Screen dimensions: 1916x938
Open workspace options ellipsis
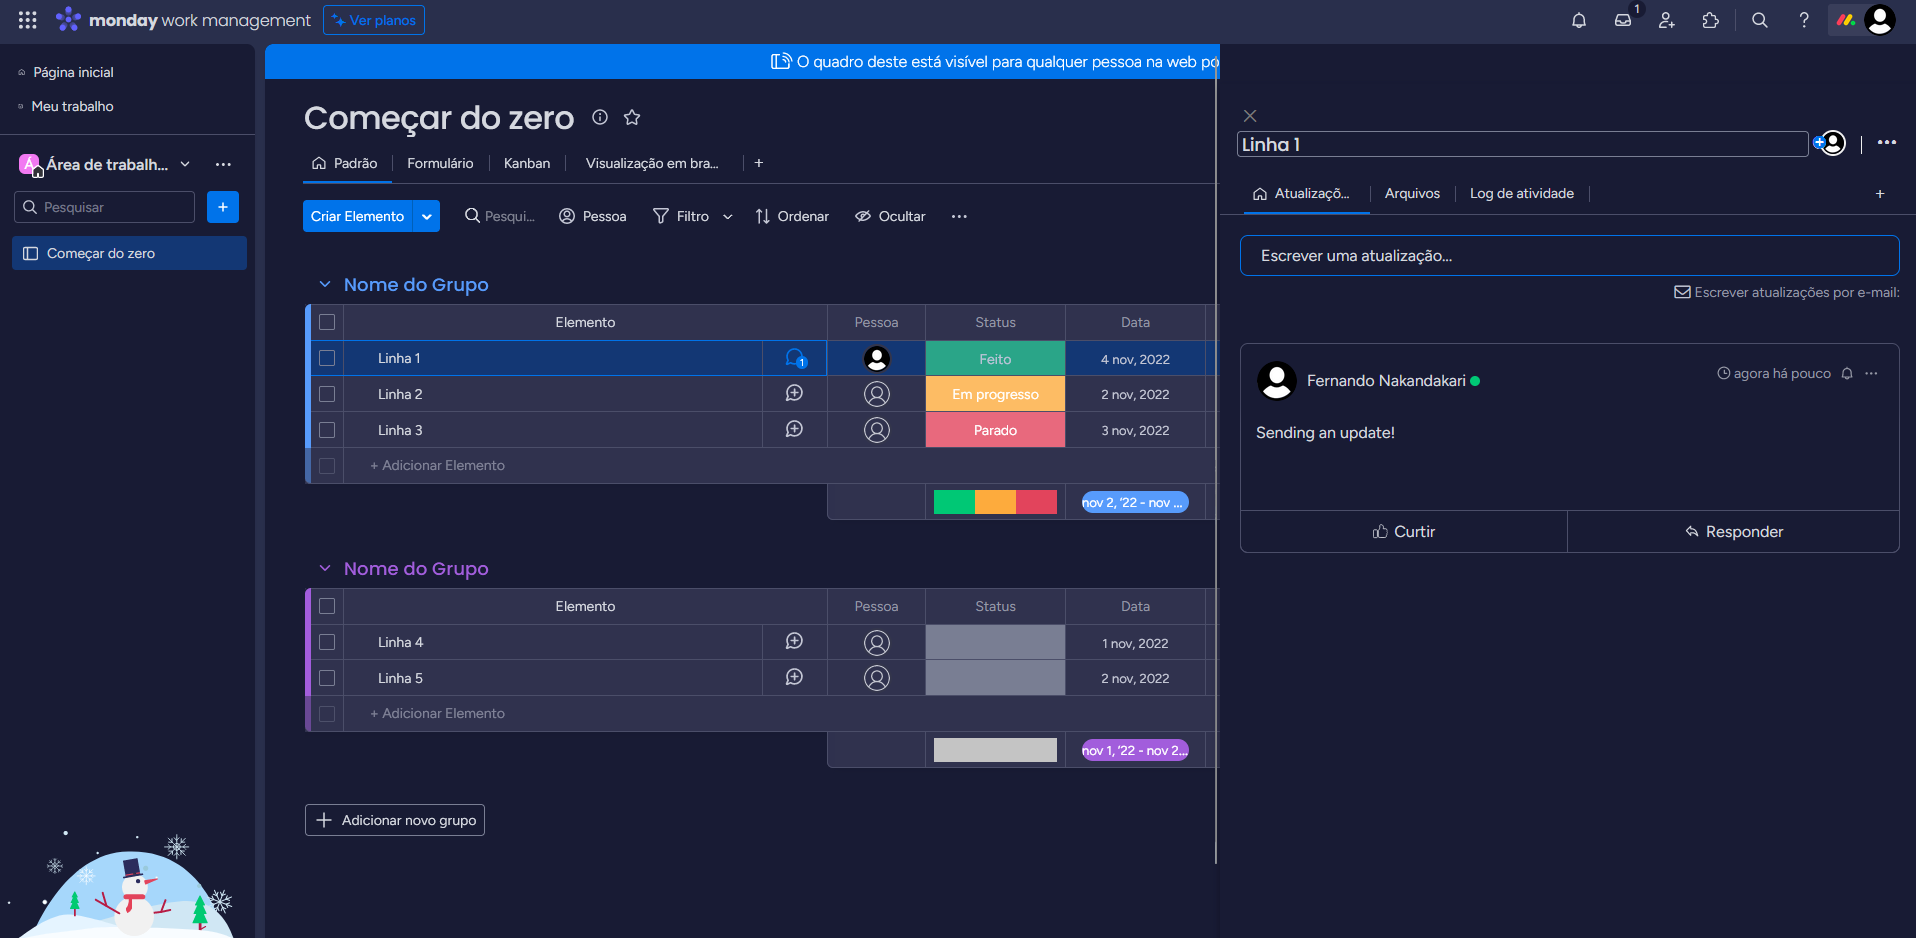point(223,164)
